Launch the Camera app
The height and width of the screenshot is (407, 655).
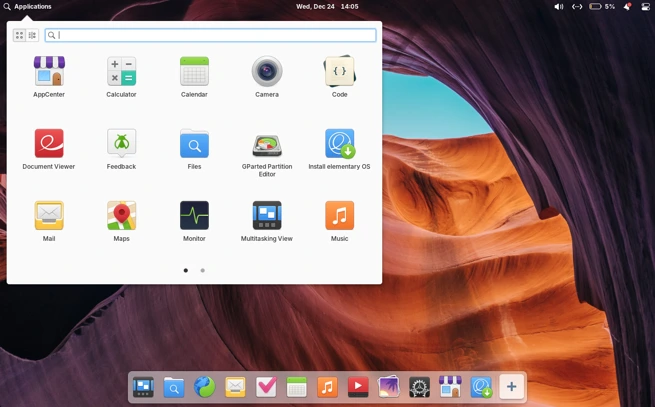(x=267, y=77)
